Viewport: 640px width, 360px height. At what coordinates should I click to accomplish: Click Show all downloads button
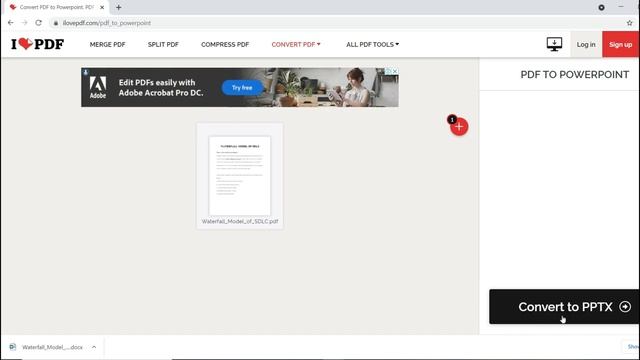point(631,347)
